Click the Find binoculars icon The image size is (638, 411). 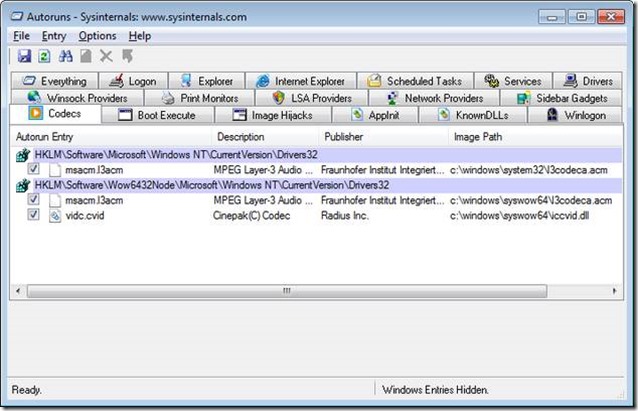click(65, 56)
